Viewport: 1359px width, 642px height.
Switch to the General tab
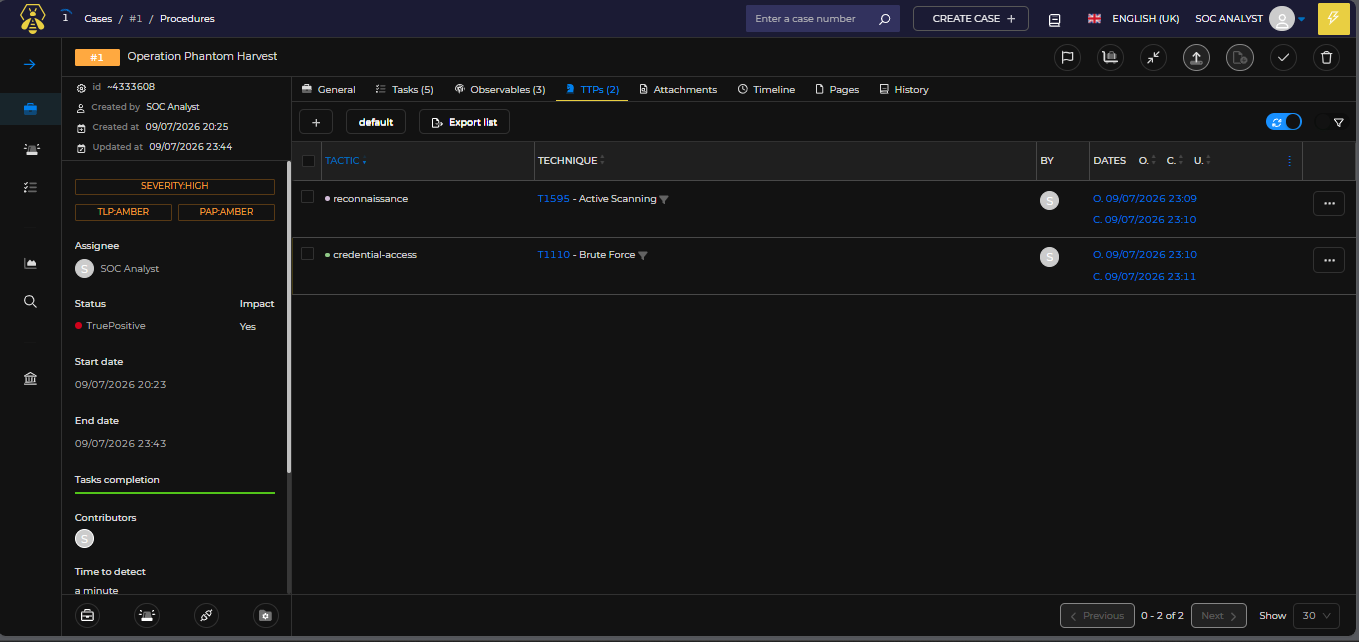pos(328,90)
